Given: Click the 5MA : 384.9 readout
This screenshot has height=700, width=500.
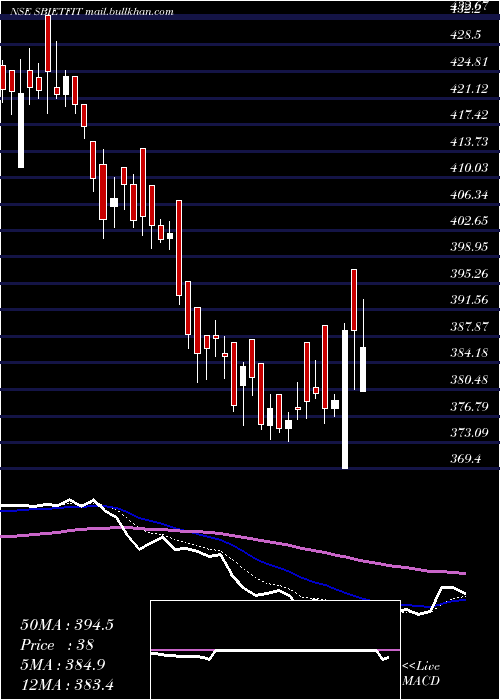Looking at the screenshot, I should [x=63, y=665].
